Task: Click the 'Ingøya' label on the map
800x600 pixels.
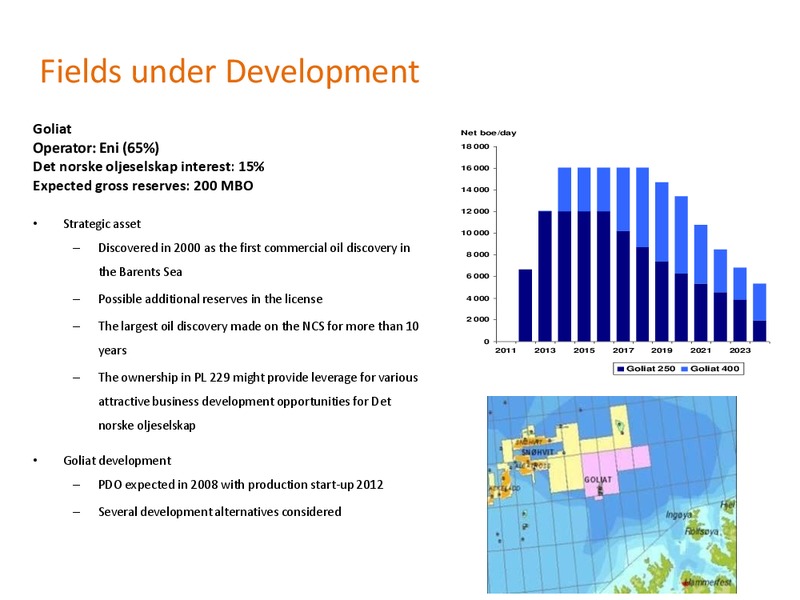Action: (x=679, y=515)
